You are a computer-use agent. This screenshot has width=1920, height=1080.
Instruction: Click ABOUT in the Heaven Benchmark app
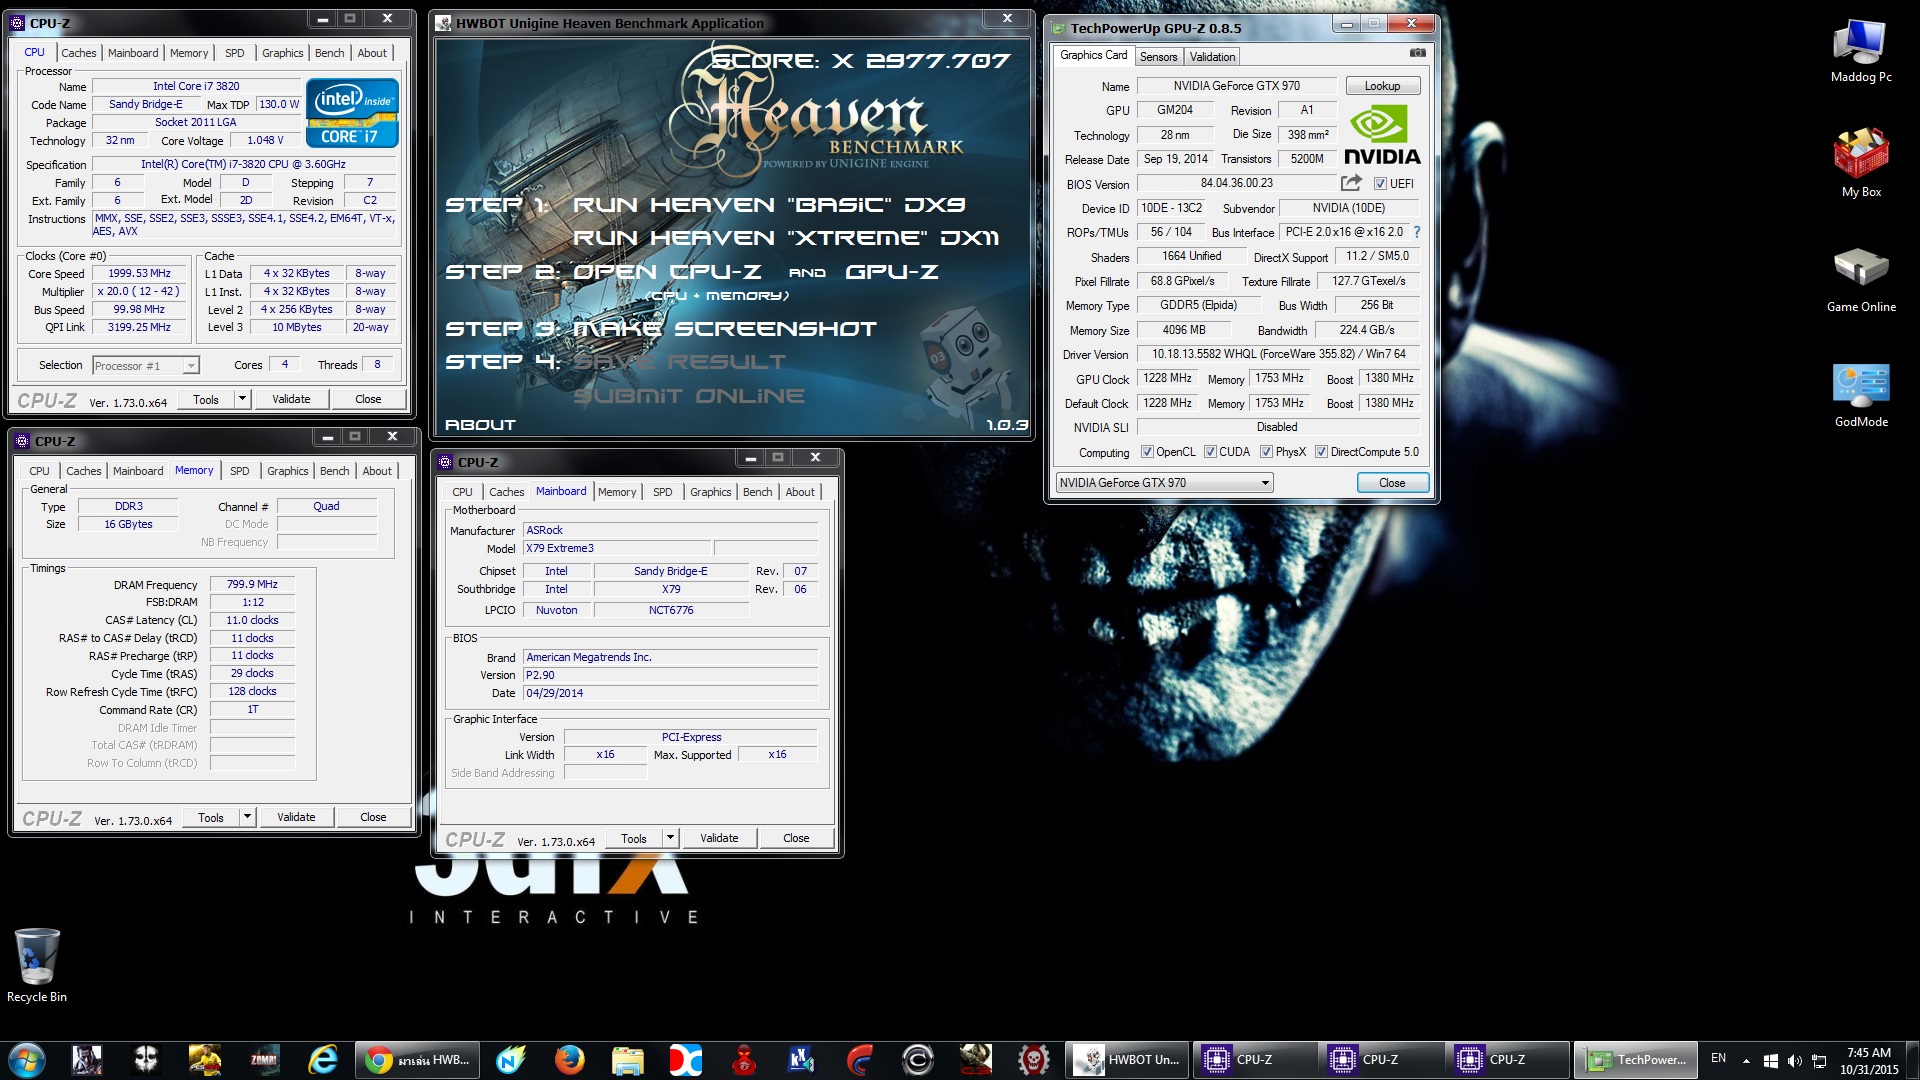pyautogui.click(x=480, y=425)
